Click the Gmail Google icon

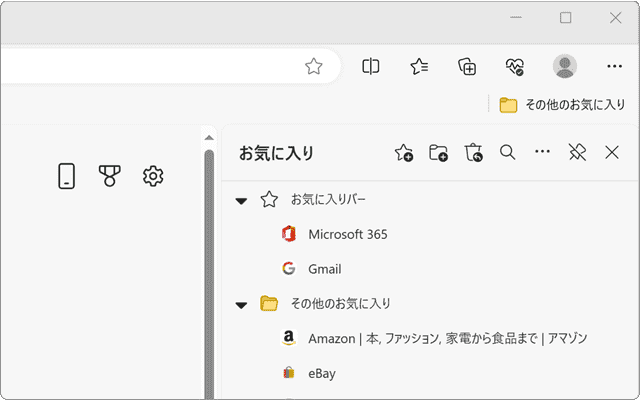(x=289, y=269)
